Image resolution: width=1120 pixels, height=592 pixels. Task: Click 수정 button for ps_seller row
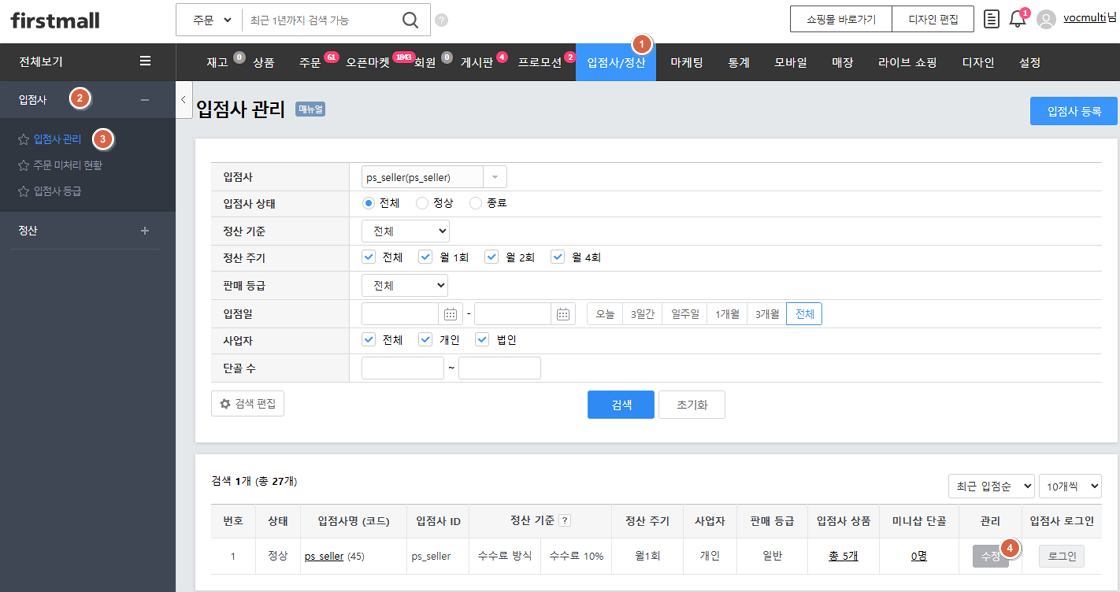pyautogui.click(x=990, y=556)
